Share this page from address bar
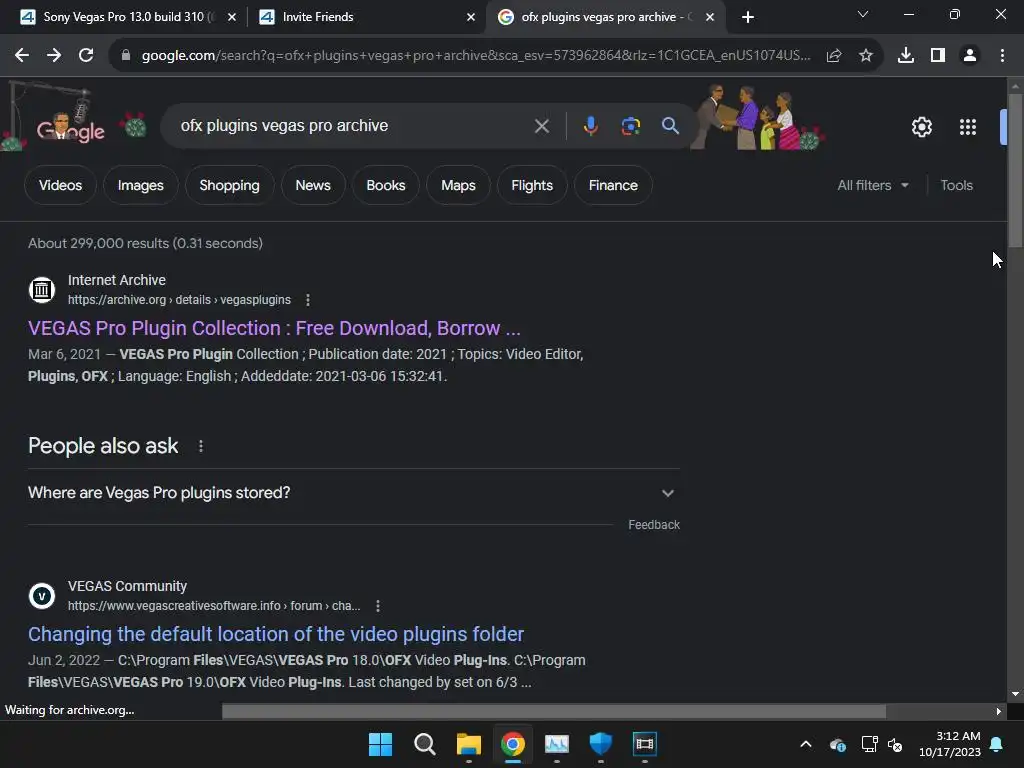 click(x=834, y=56)
